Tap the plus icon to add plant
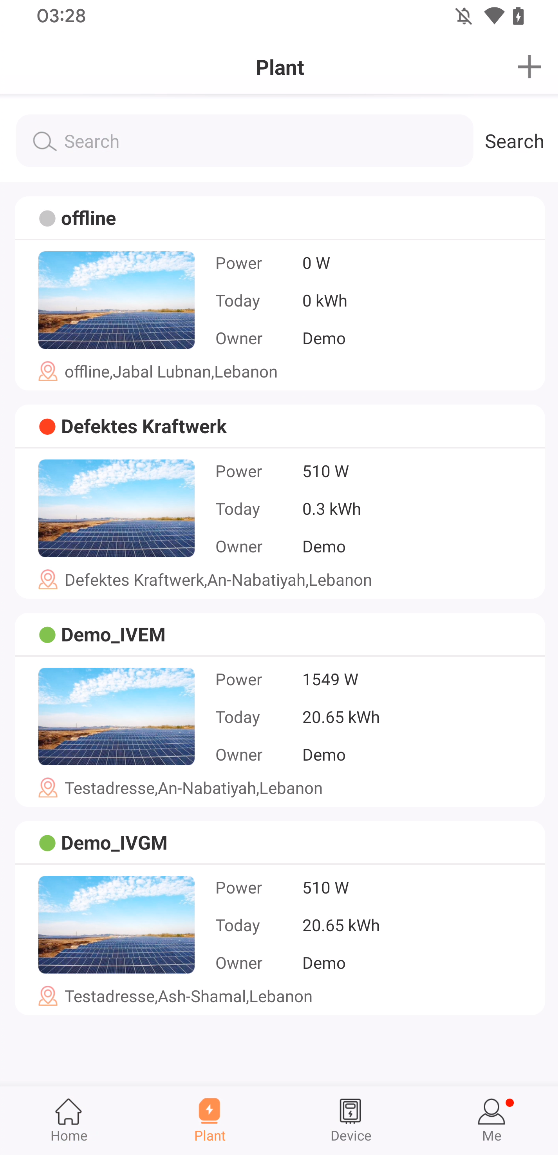The width and height of the screenshot is (558, 1156). (x=529, y=67)
